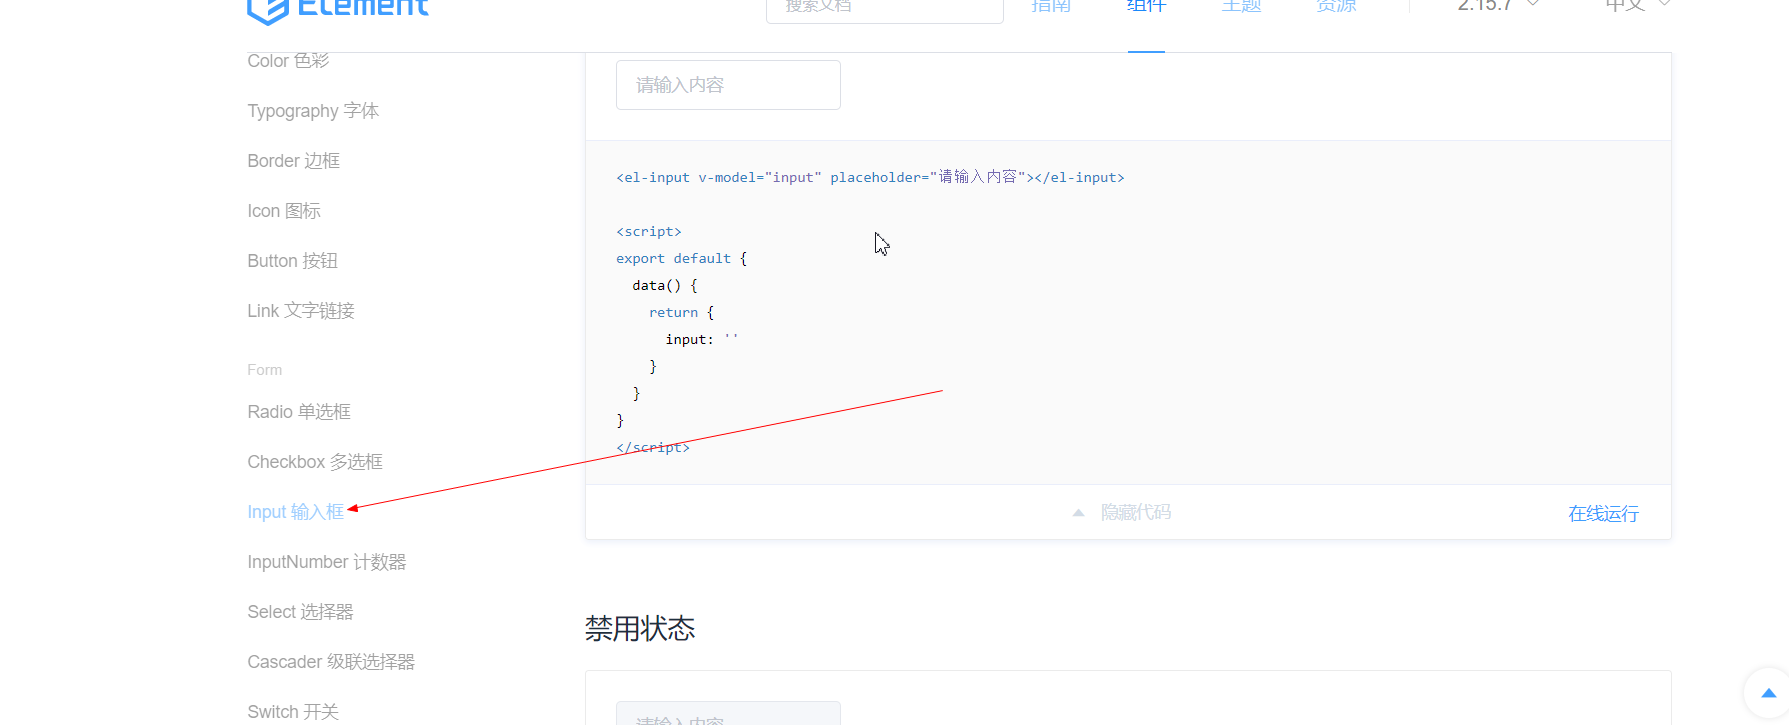The image size is (1789, 725).
Task: Click 隐藏代码 to hide the code
Action: [x=1136, y=512]
